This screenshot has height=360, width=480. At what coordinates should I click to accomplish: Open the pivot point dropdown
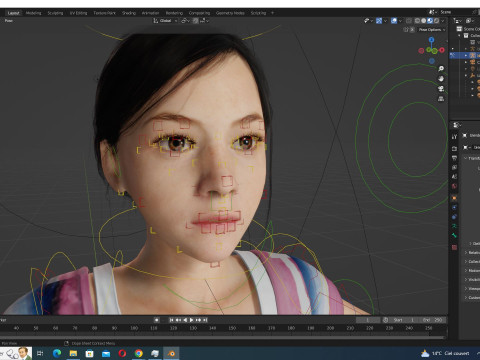tap(185, 21)
